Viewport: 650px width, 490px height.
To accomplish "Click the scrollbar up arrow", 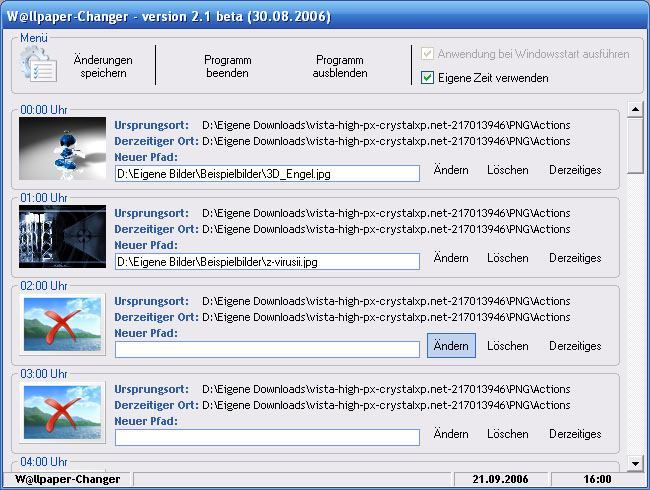I will pos(635,109).
